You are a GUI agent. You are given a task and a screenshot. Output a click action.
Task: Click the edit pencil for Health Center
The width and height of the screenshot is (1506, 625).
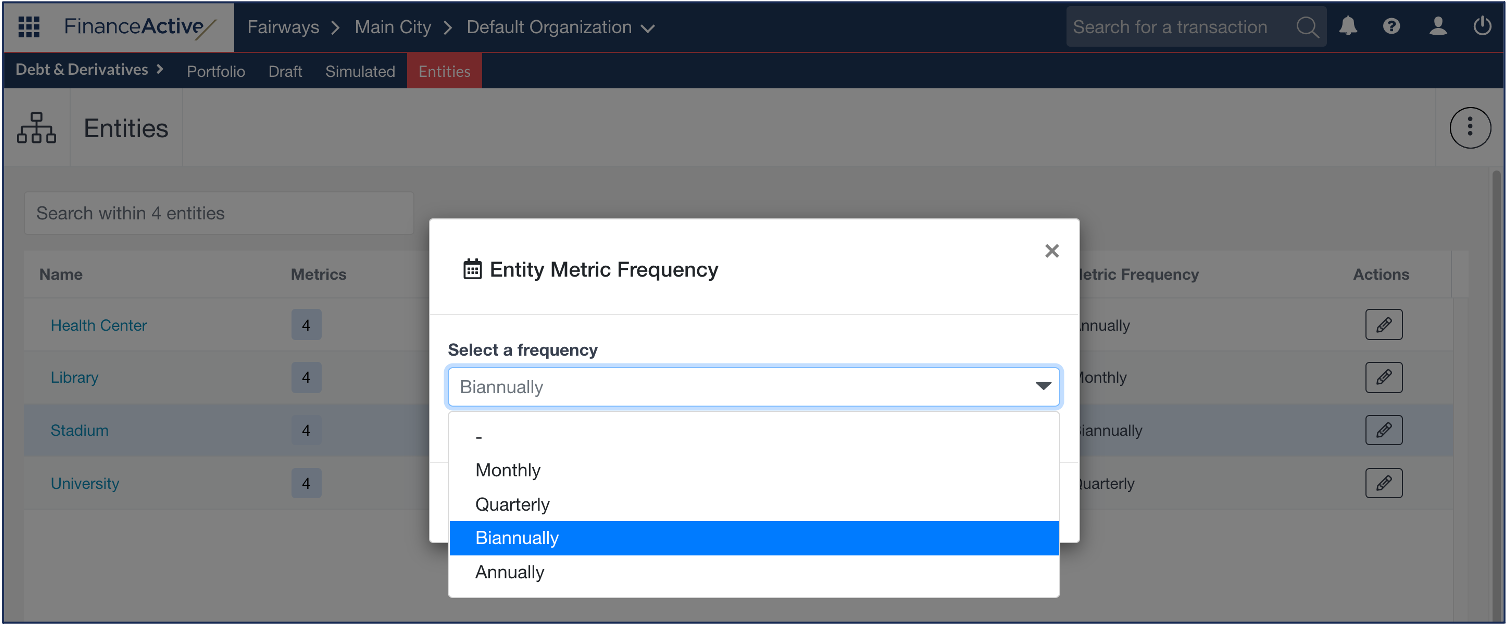(x=1383, y=325)
